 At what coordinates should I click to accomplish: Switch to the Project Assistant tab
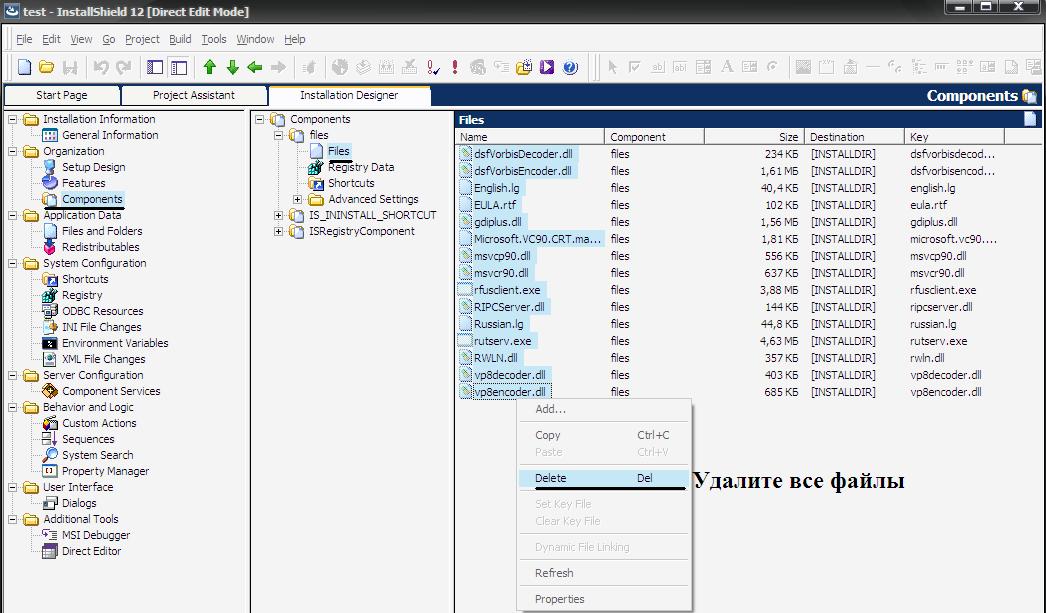click(194, 95)
